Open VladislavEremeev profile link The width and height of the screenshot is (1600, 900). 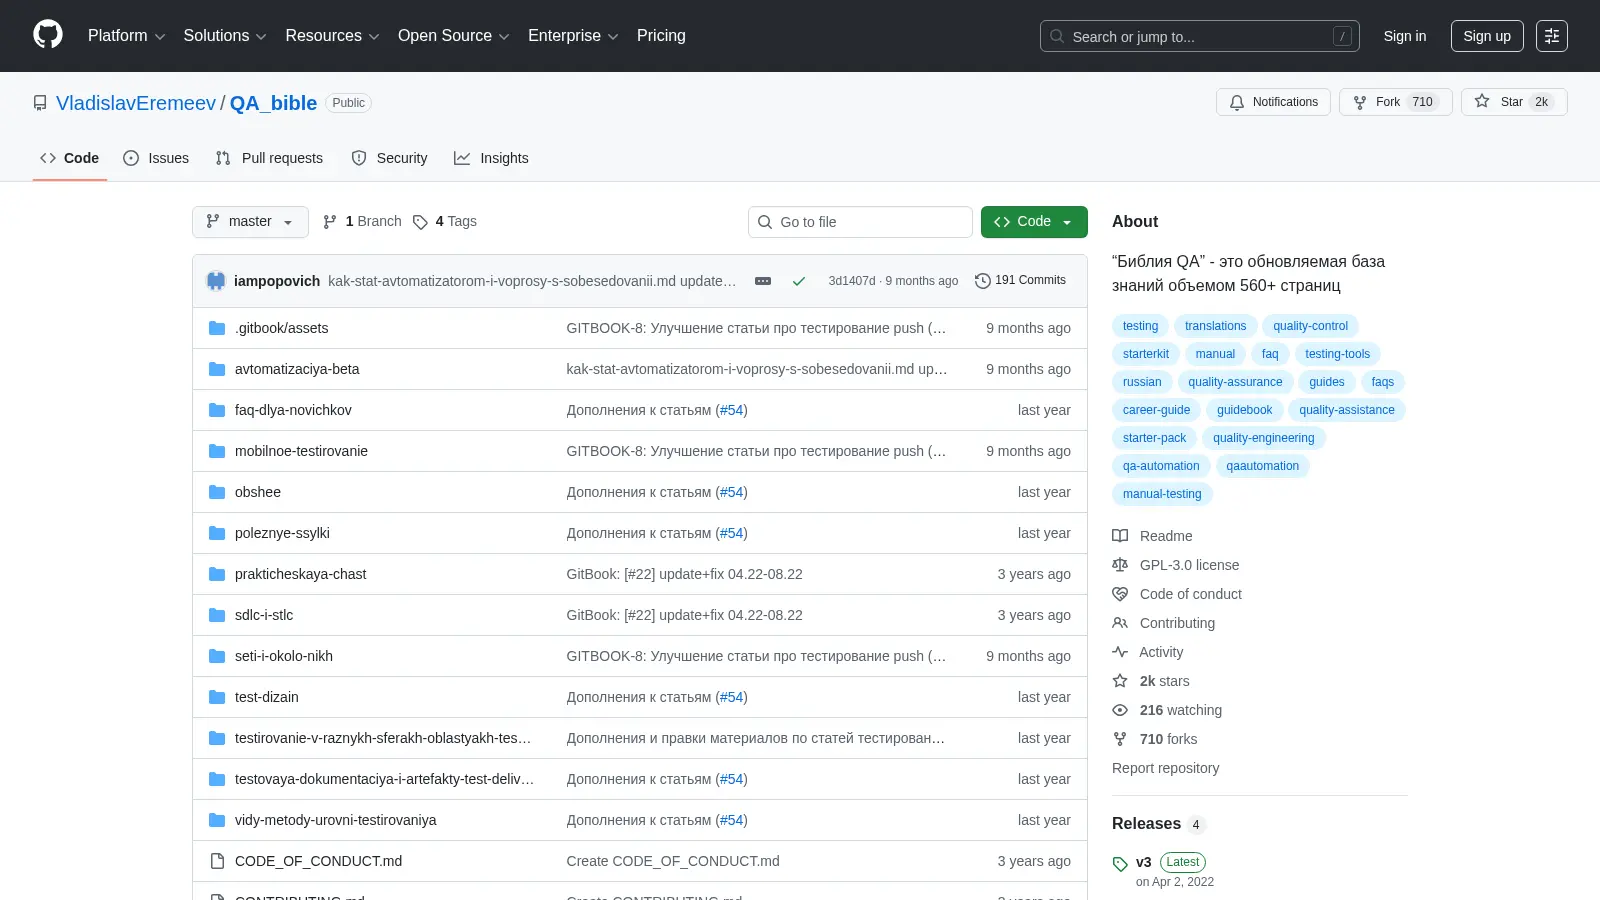[136, 103]
